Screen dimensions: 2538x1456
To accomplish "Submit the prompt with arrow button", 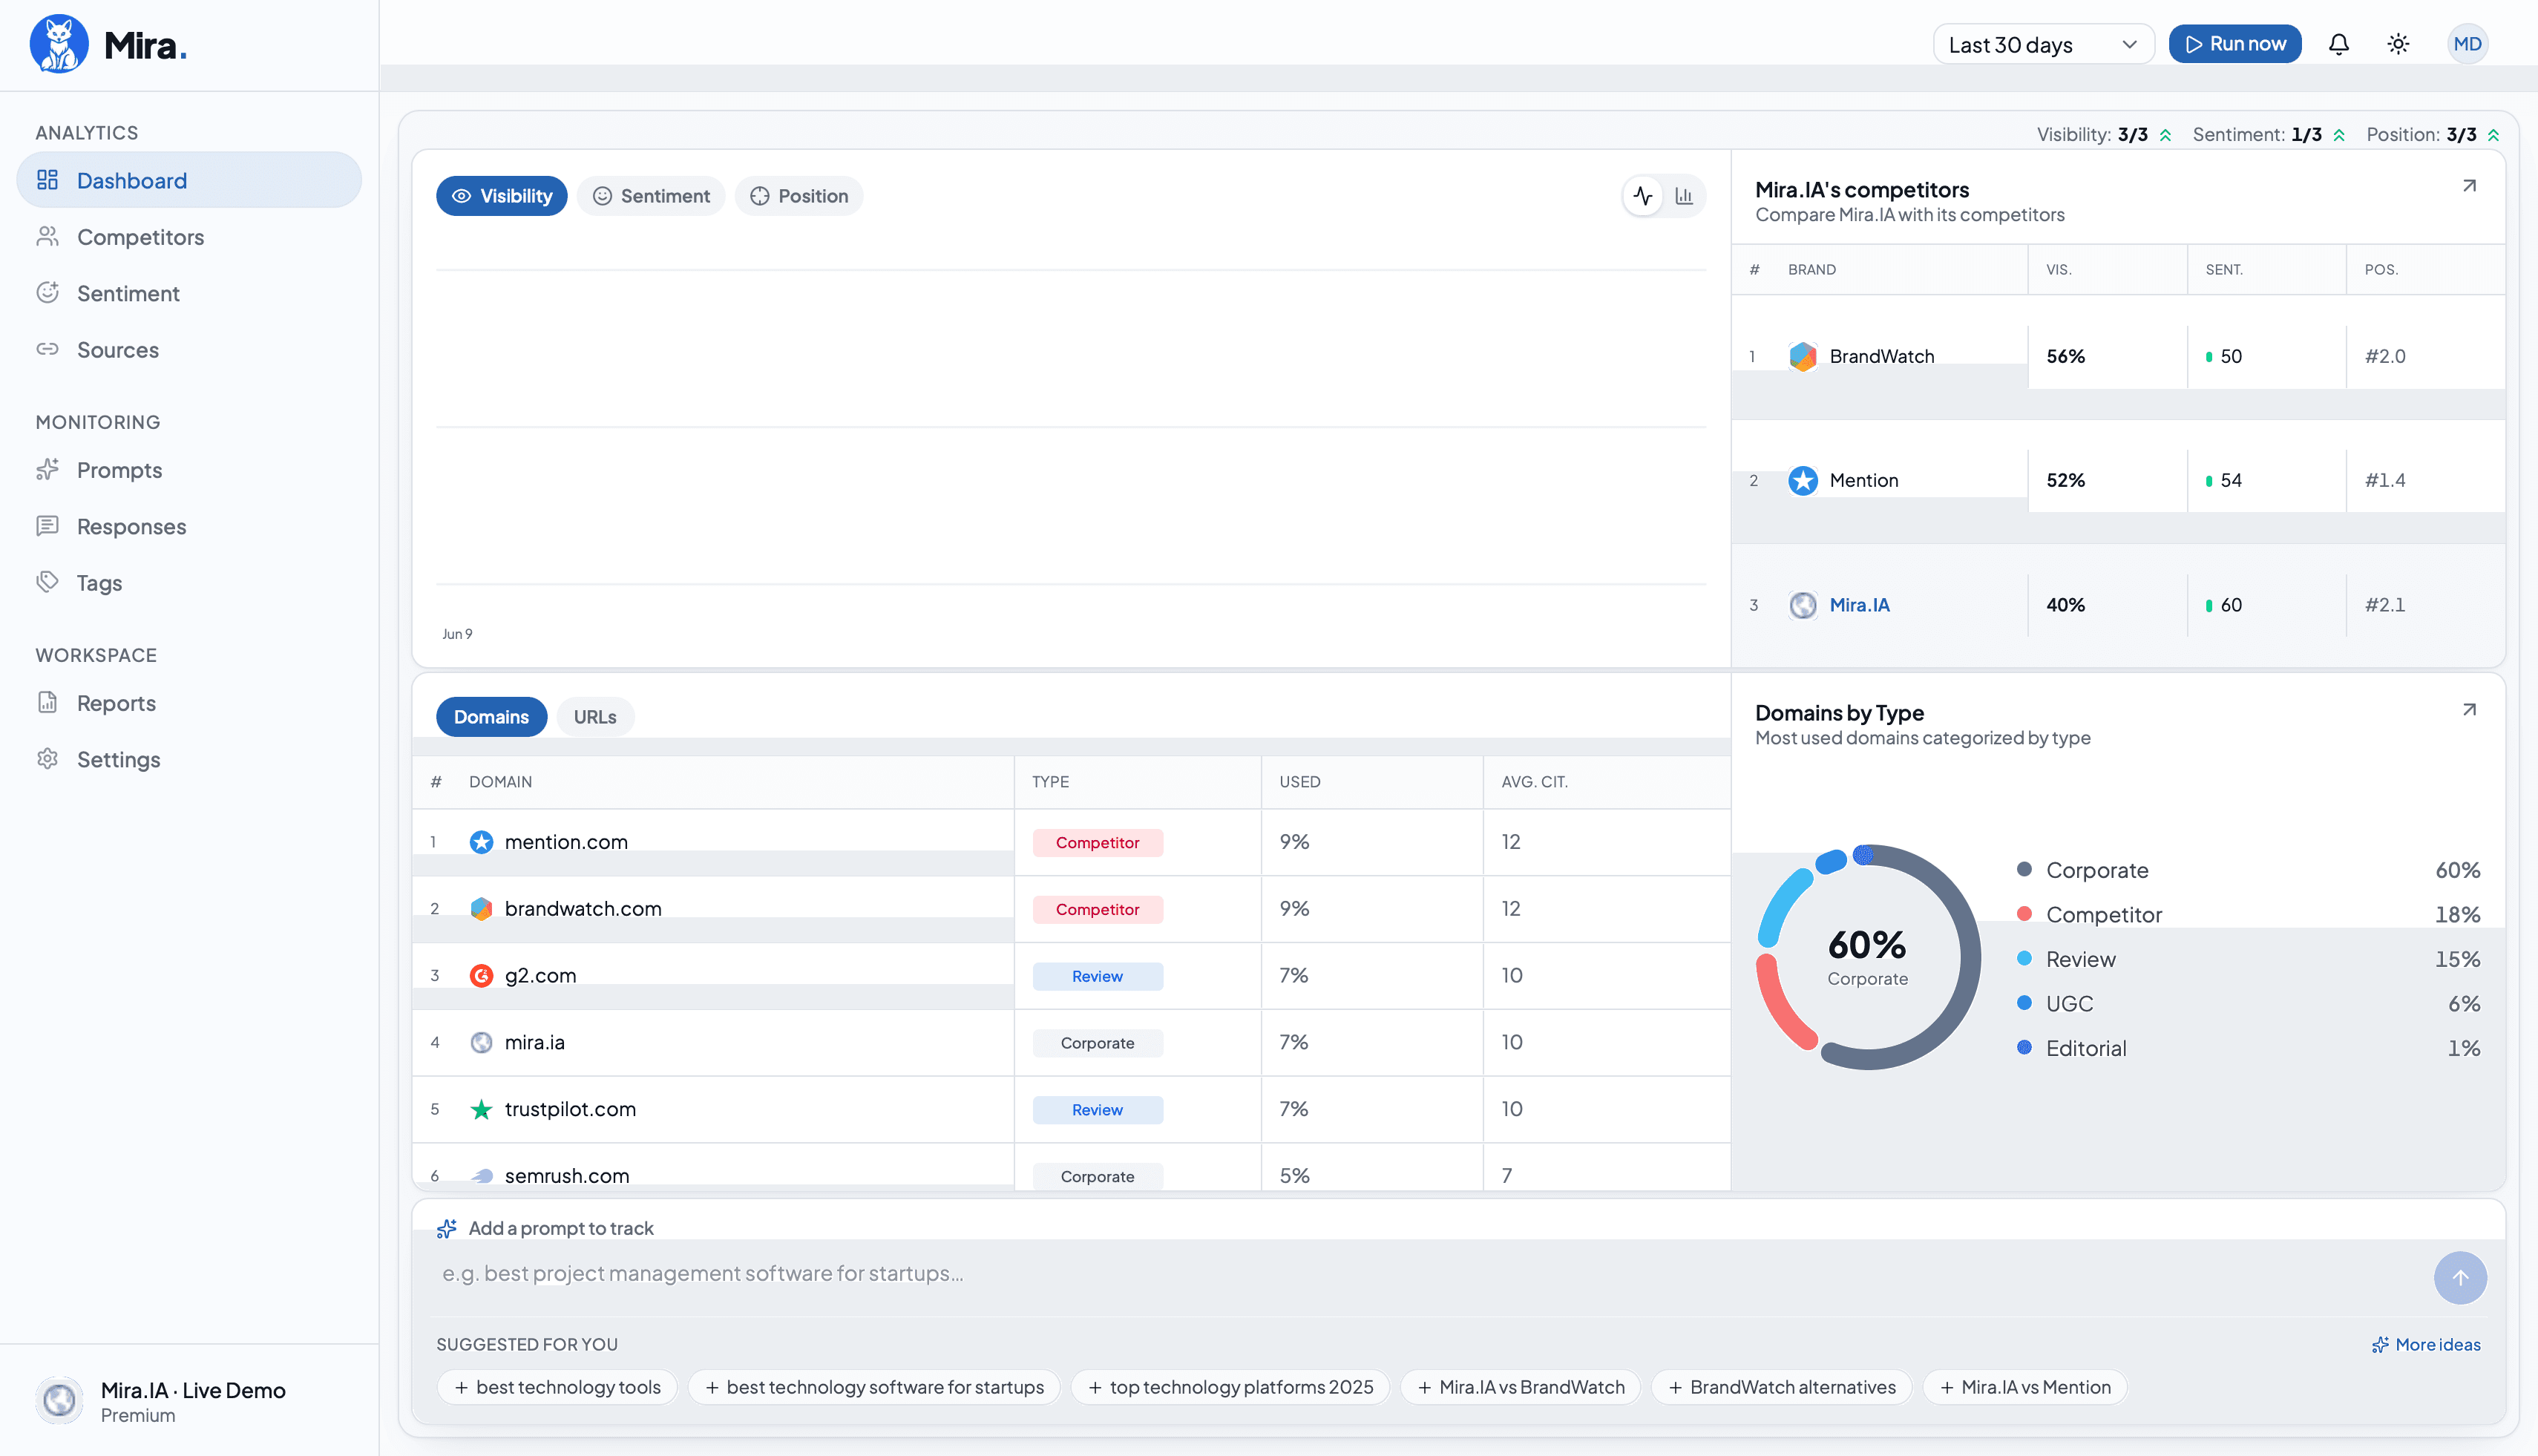I will pos(2460,1277).
